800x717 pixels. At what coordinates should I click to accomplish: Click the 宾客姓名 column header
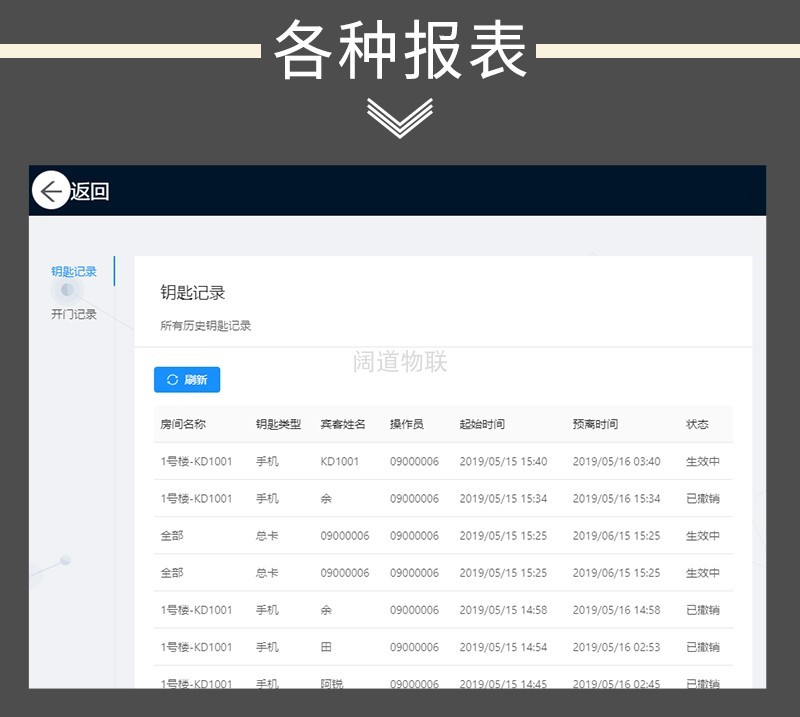point(343,424)
